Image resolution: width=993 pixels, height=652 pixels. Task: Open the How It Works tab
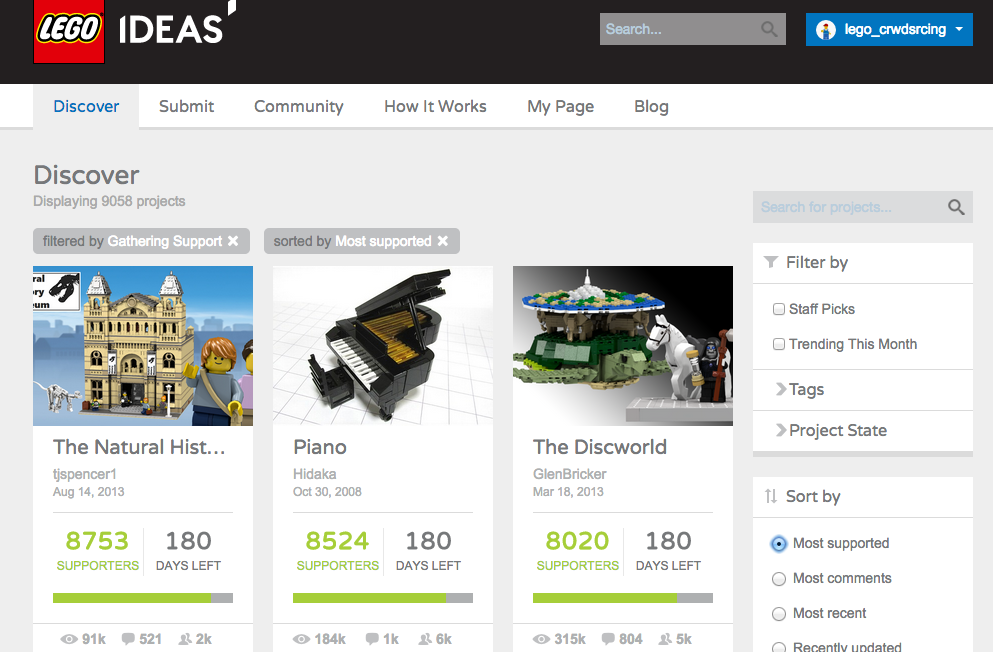tap(435, 106)
